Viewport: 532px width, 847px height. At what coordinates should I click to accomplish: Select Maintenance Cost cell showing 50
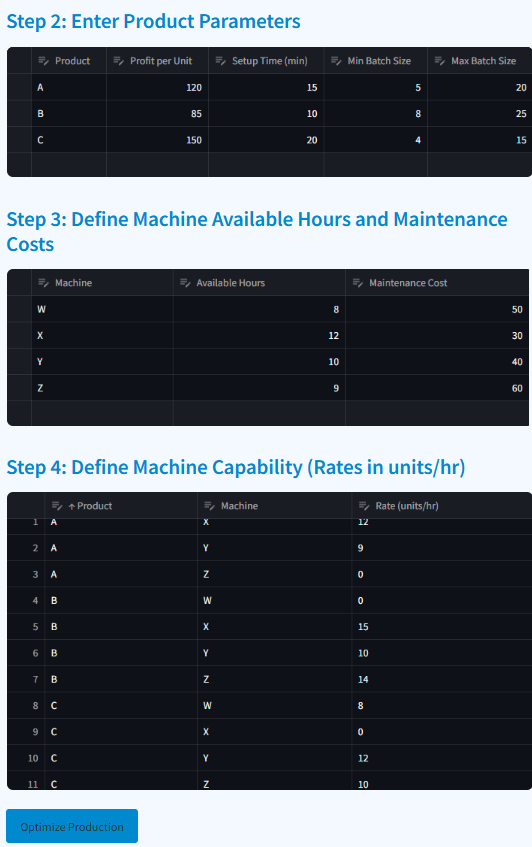tap(437, 310)
